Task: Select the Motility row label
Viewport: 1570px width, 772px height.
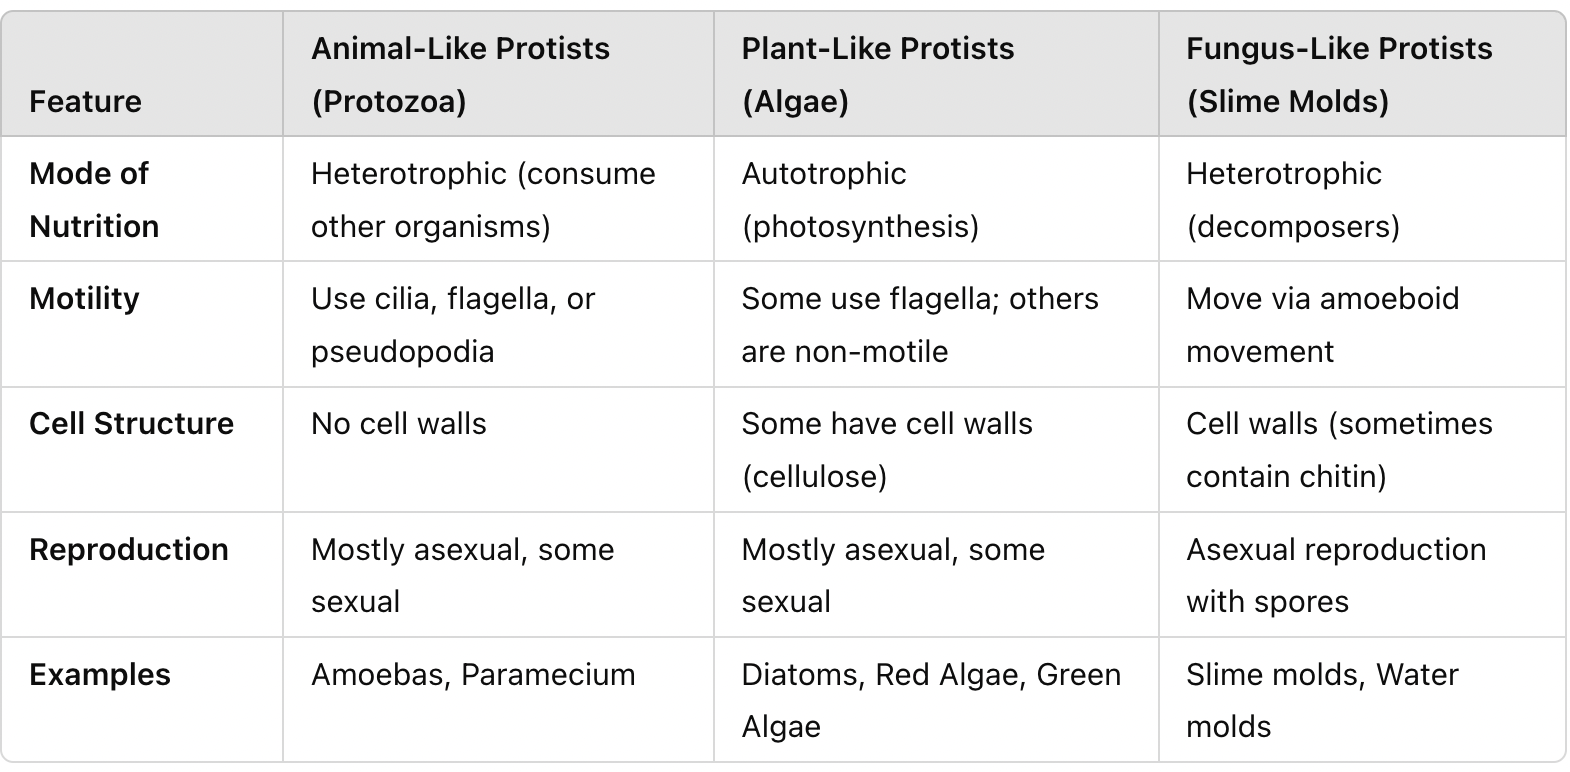Action: point(84,298)
